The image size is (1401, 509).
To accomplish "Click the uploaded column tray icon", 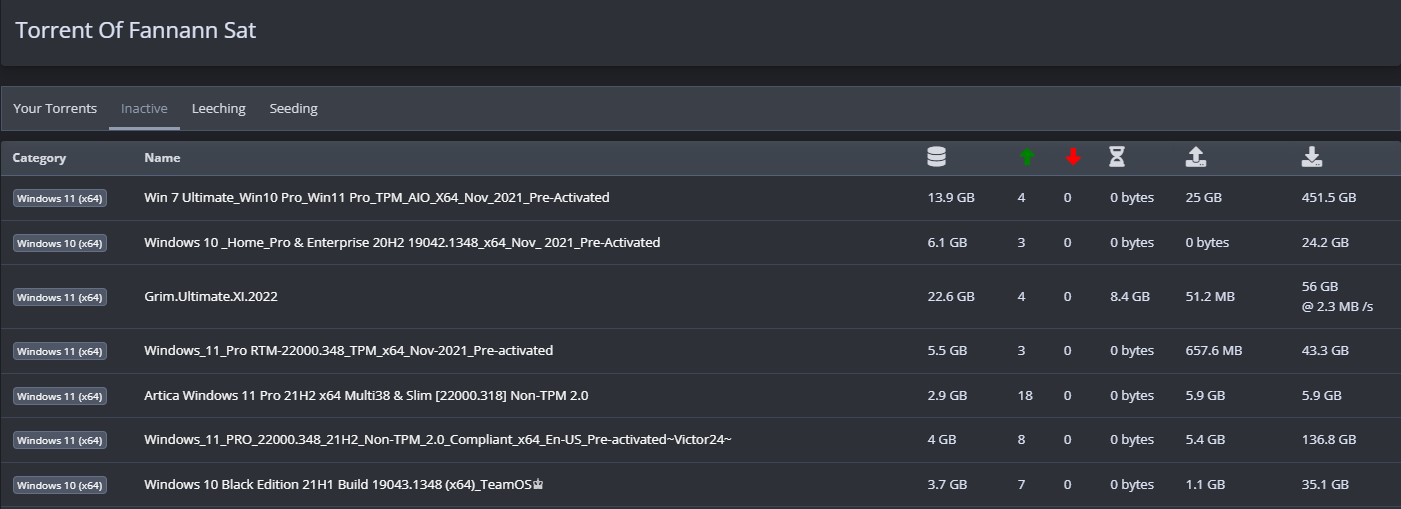I will click(x=1196, y=157).
